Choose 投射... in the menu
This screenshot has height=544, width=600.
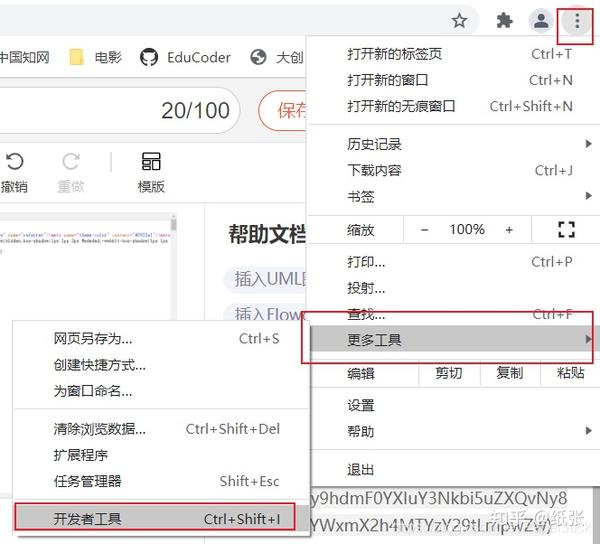[x=453, y=288]
